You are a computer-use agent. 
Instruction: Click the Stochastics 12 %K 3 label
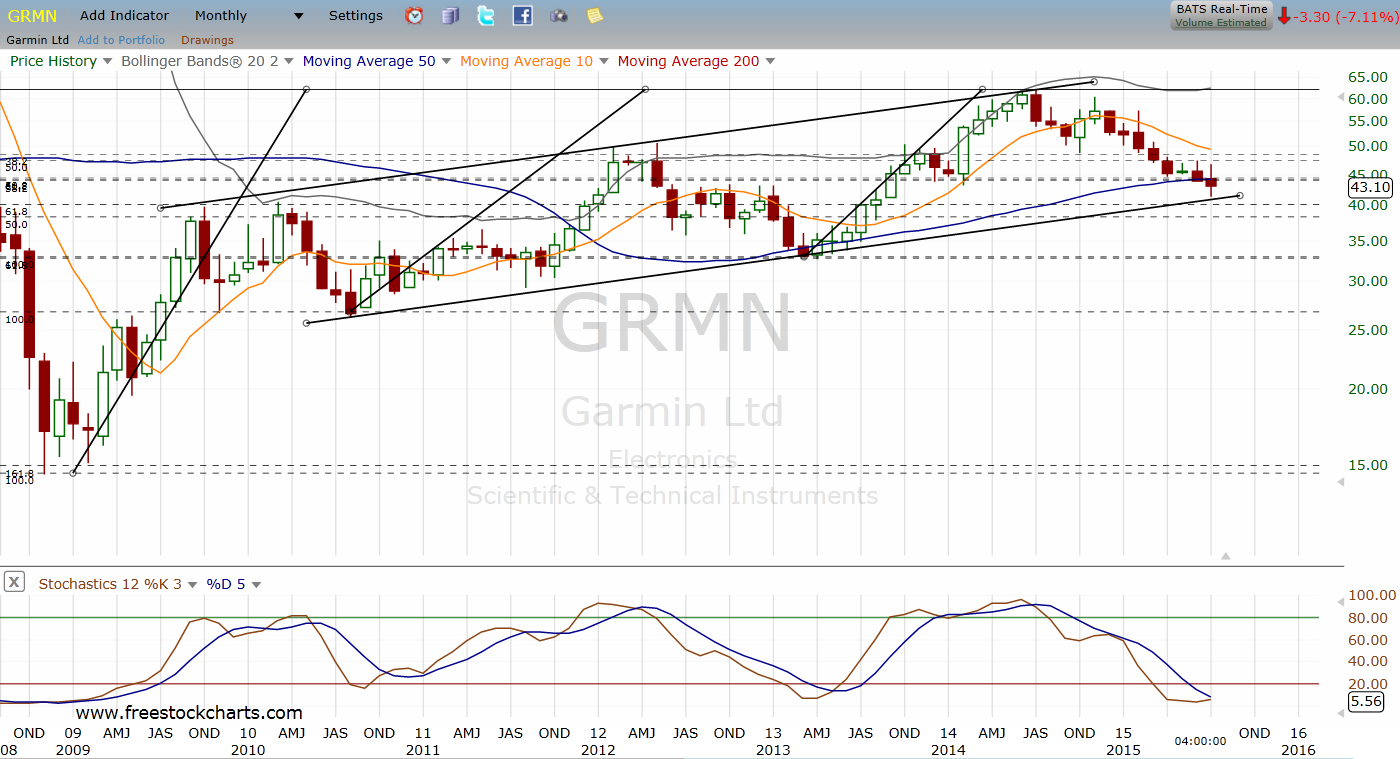point(110,584)
